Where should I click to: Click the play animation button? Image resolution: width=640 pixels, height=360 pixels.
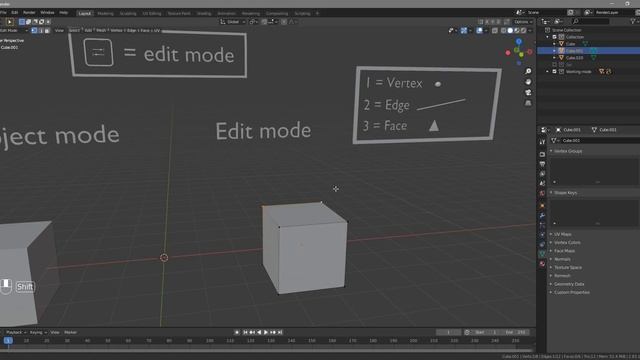click(266, 332)
